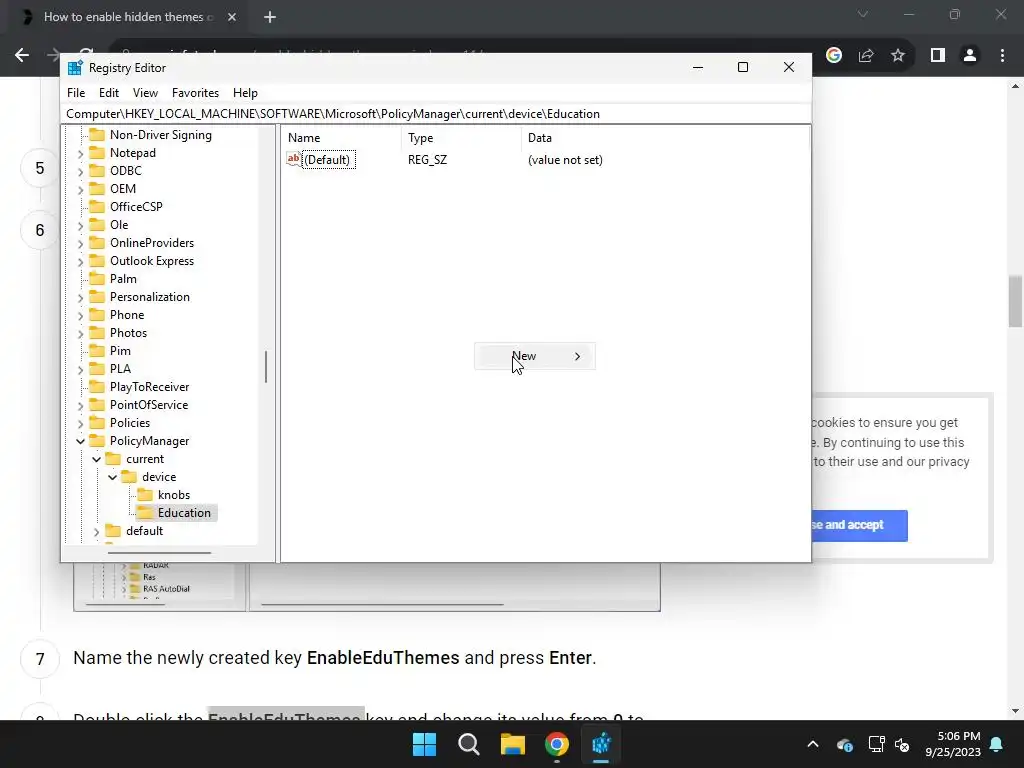This screenshot has width=1024, height=768.
Task: Click the Google icon in Chrome address bar
Action: click(833, 56)
